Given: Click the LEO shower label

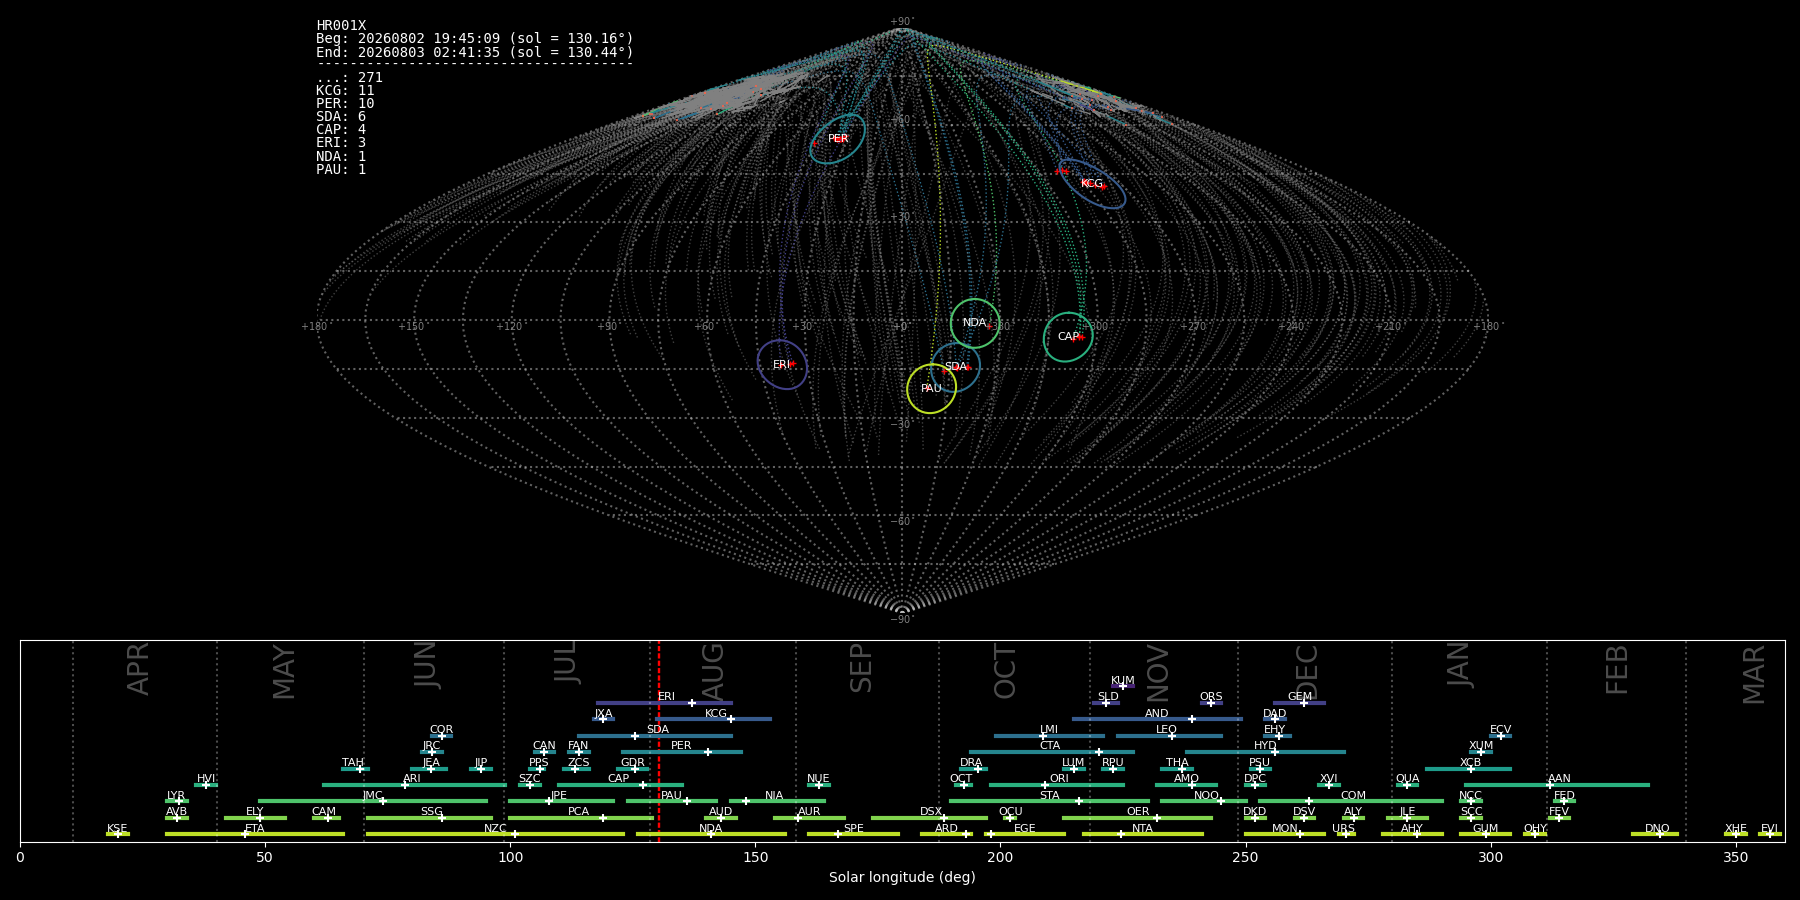Looking at the screenshot, I should 1166,730.
